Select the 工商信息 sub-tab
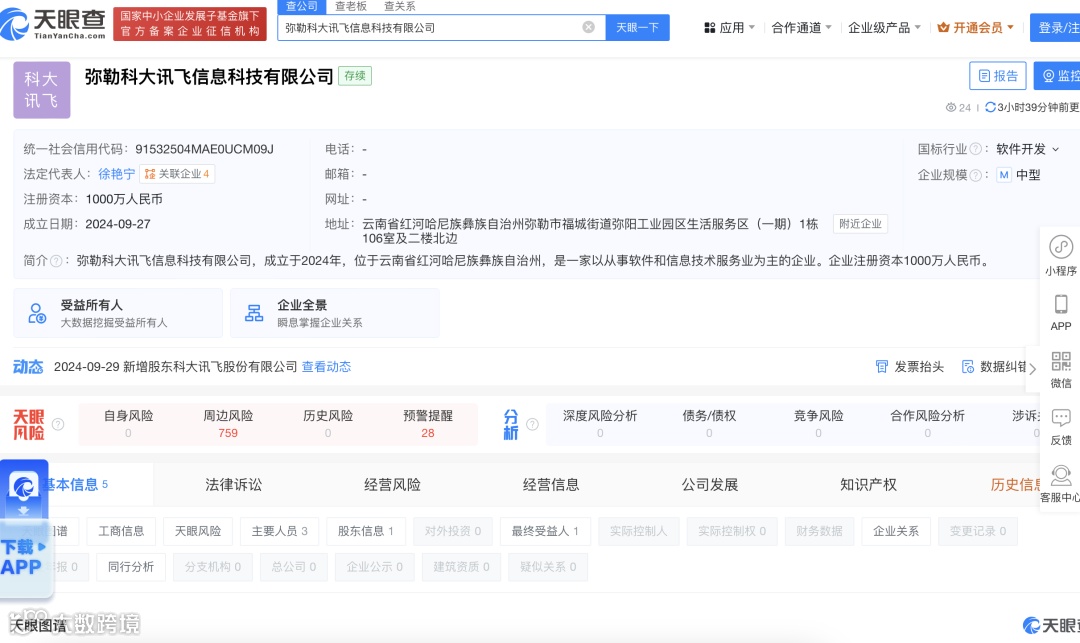 (121, 531)
